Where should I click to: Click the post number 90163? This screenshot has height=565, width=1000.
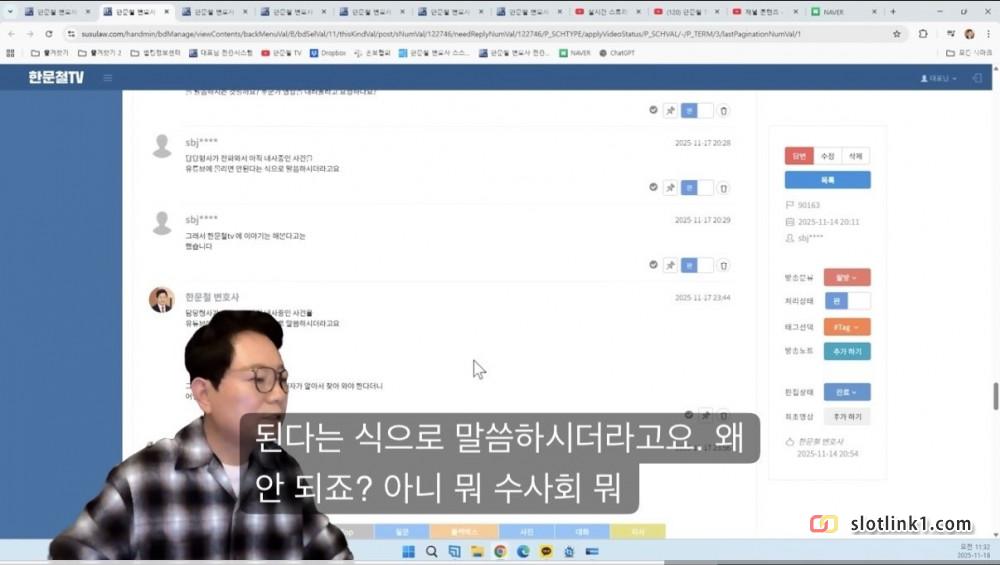pos(808,205)
